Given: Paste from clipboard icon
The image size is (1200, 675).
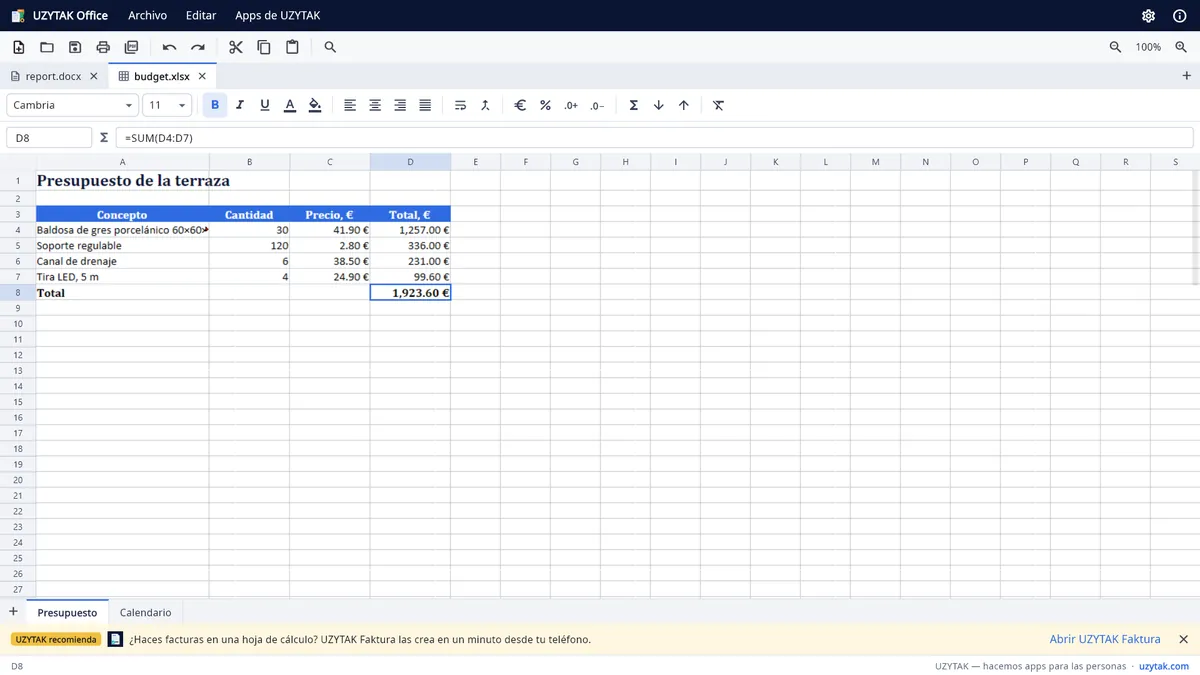Looking at the screenshot, I should (x=292, y=47).
